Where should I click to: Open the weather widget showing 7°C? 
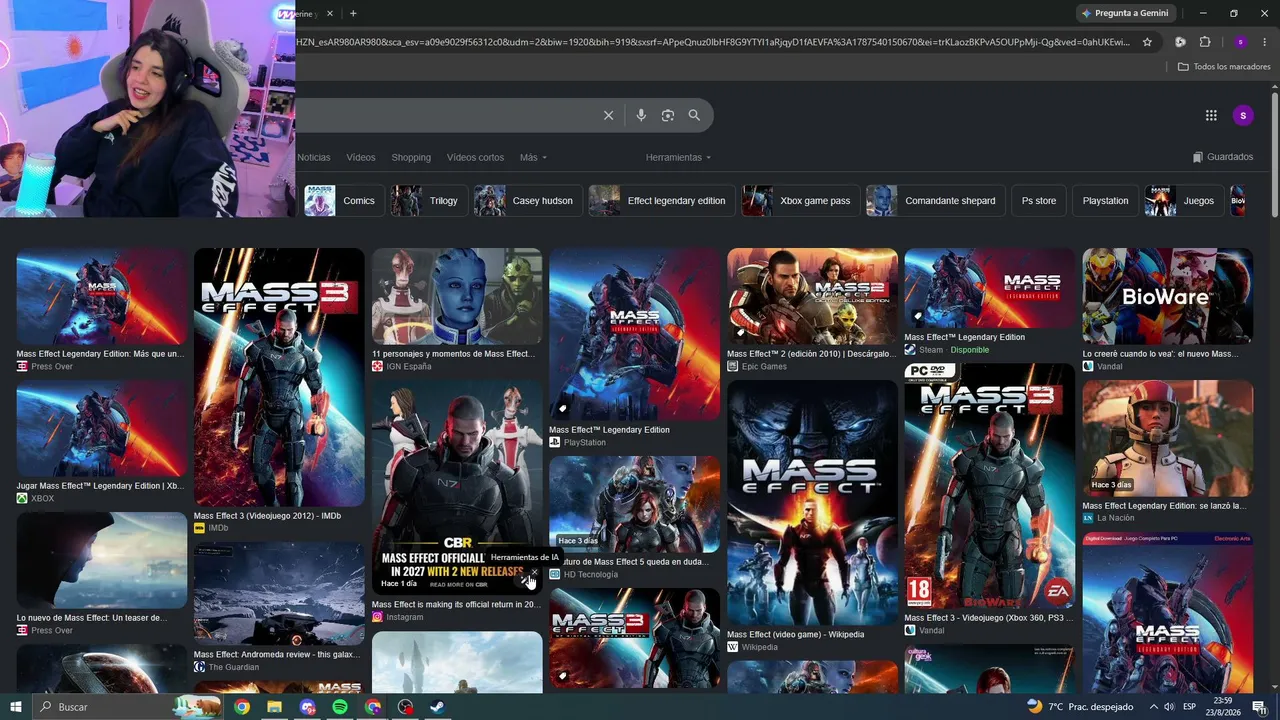[1080, 707]
